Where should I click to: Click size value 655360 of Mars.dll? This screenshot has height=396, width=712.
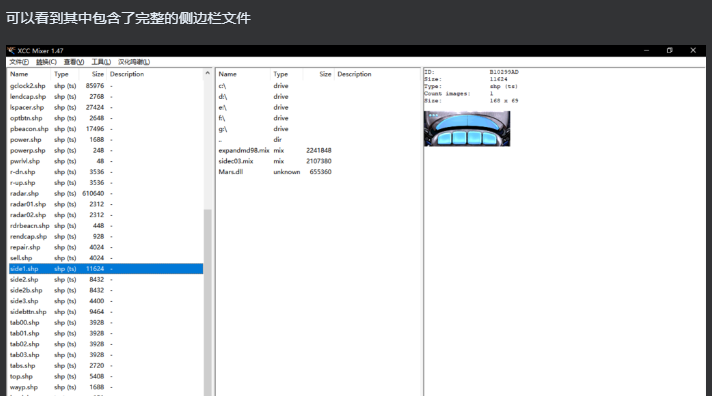pos(320,172)
